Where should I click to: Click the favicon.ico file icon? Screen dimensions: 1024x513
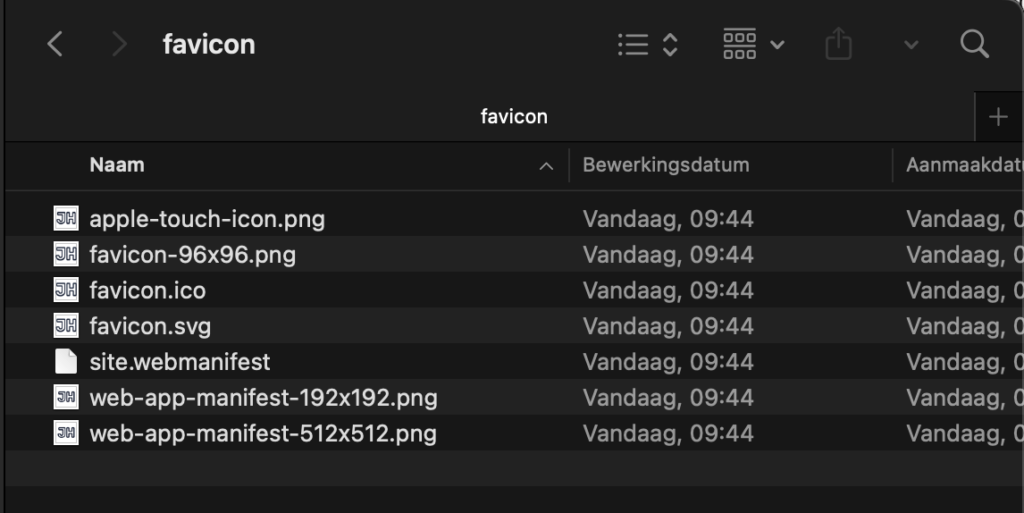66,289
